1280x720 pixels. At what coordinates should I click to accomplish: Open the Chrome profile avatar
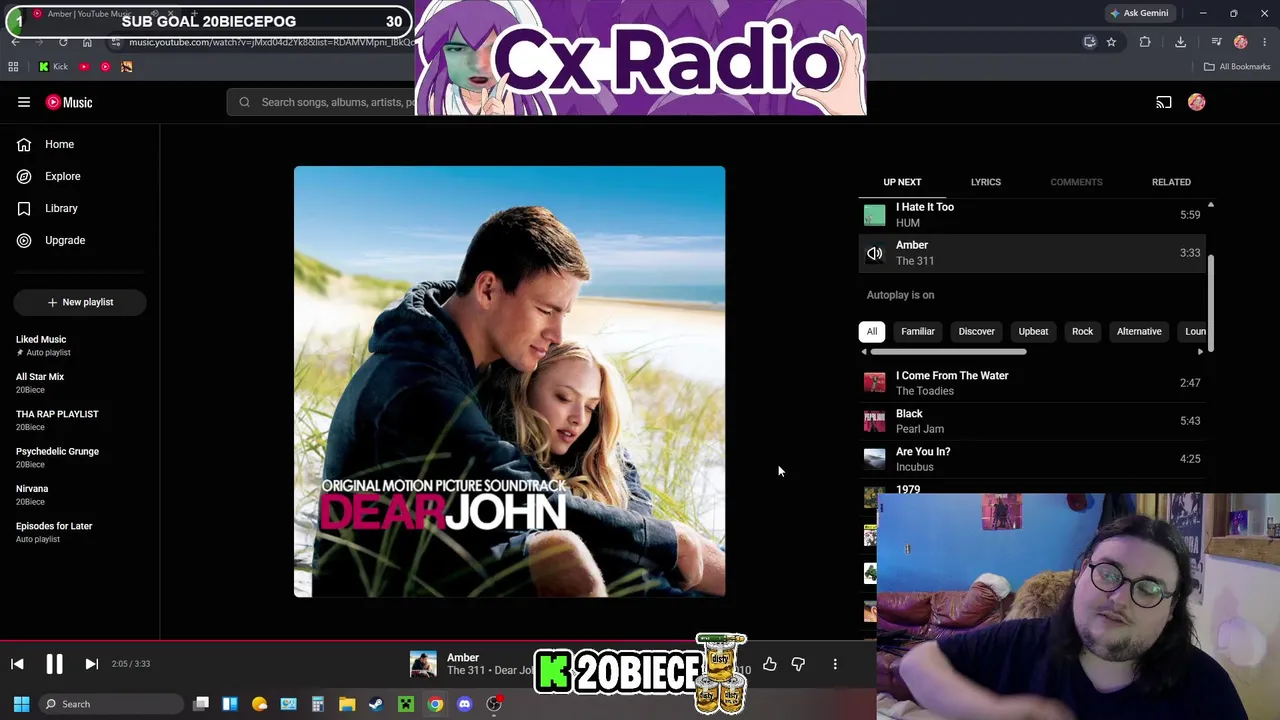(1241, 42)
